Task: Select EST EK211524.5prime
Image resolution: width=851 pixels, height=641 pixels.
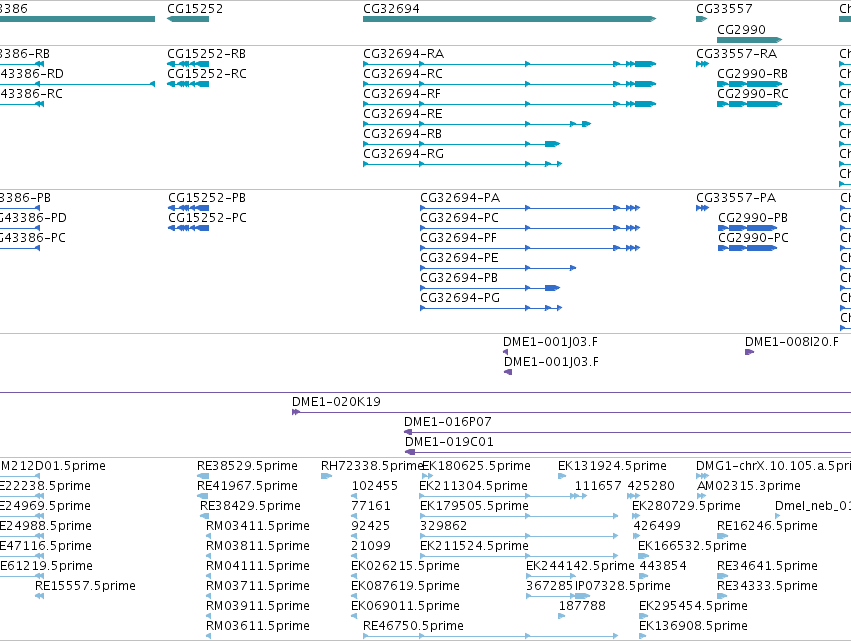Action: [x=474, y=547]
